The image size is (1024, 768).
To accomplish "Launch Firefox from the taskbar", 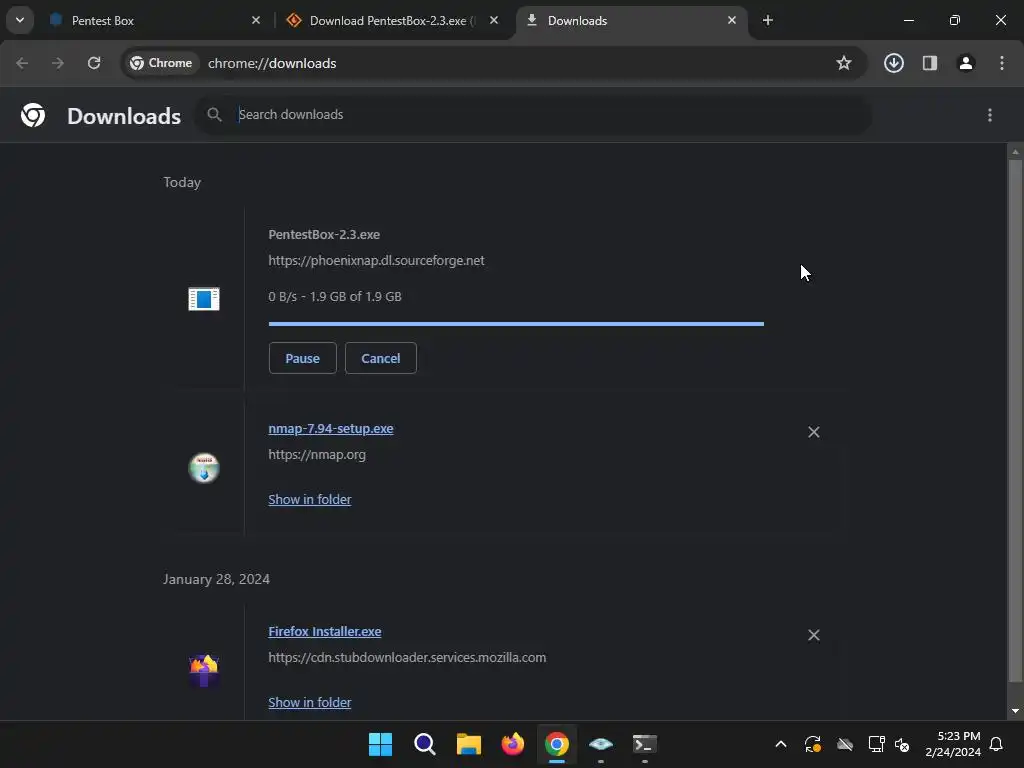I will (513, 744).
